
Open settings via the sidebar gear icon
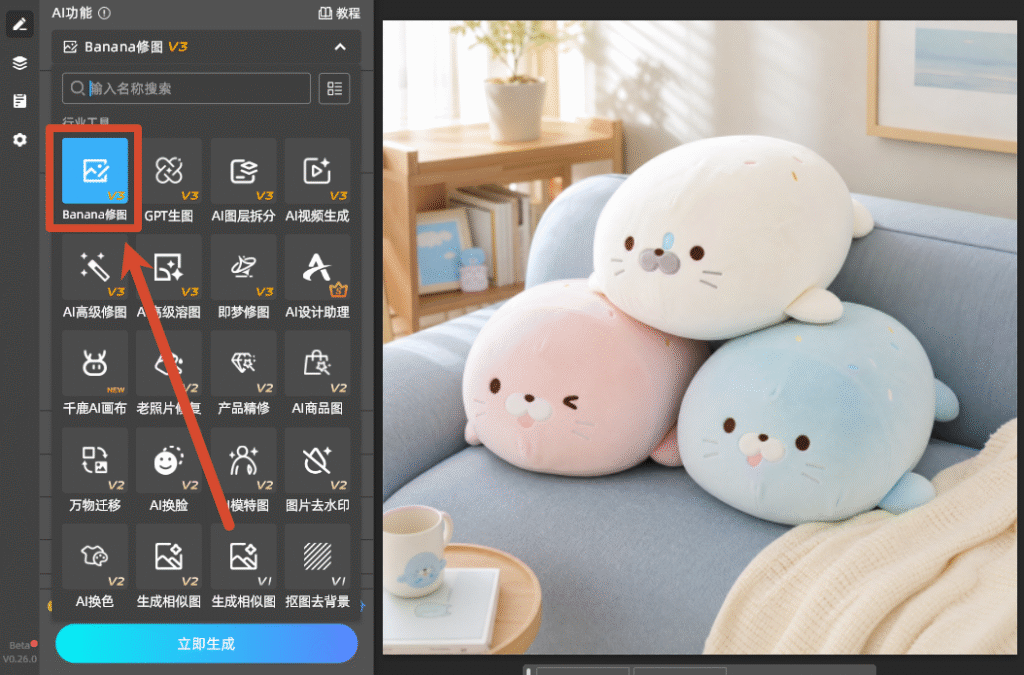(20, 140)
